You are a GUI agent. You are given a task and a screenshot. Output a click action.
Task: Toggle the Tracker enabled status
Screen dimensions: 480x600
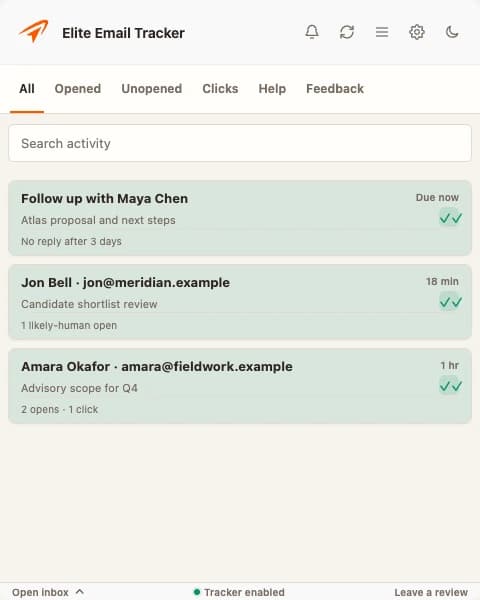pyautogui.click(x=239, y=592)
